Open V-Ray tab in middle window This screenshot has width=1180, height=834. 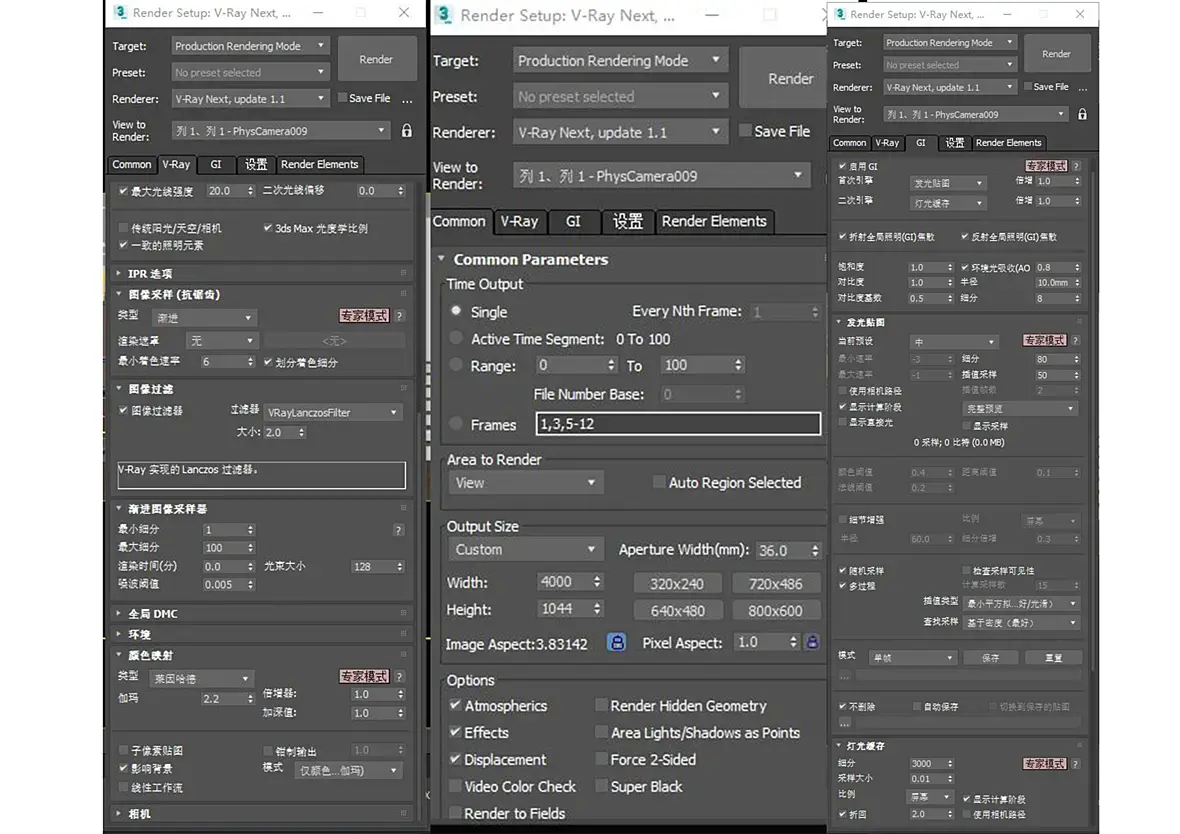tap(519, 221)
